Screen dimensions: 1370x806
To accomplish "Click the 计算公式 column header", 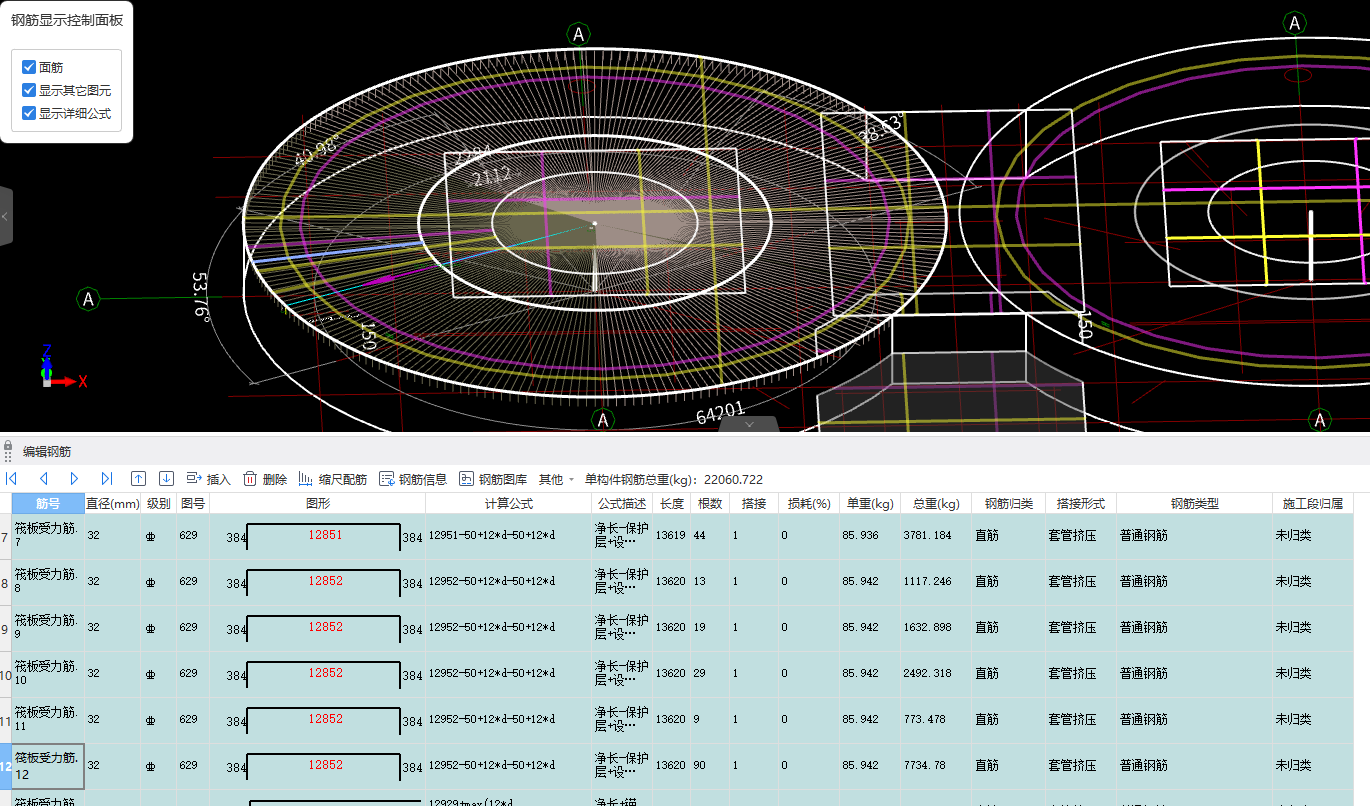I will (x=509, y=504).
